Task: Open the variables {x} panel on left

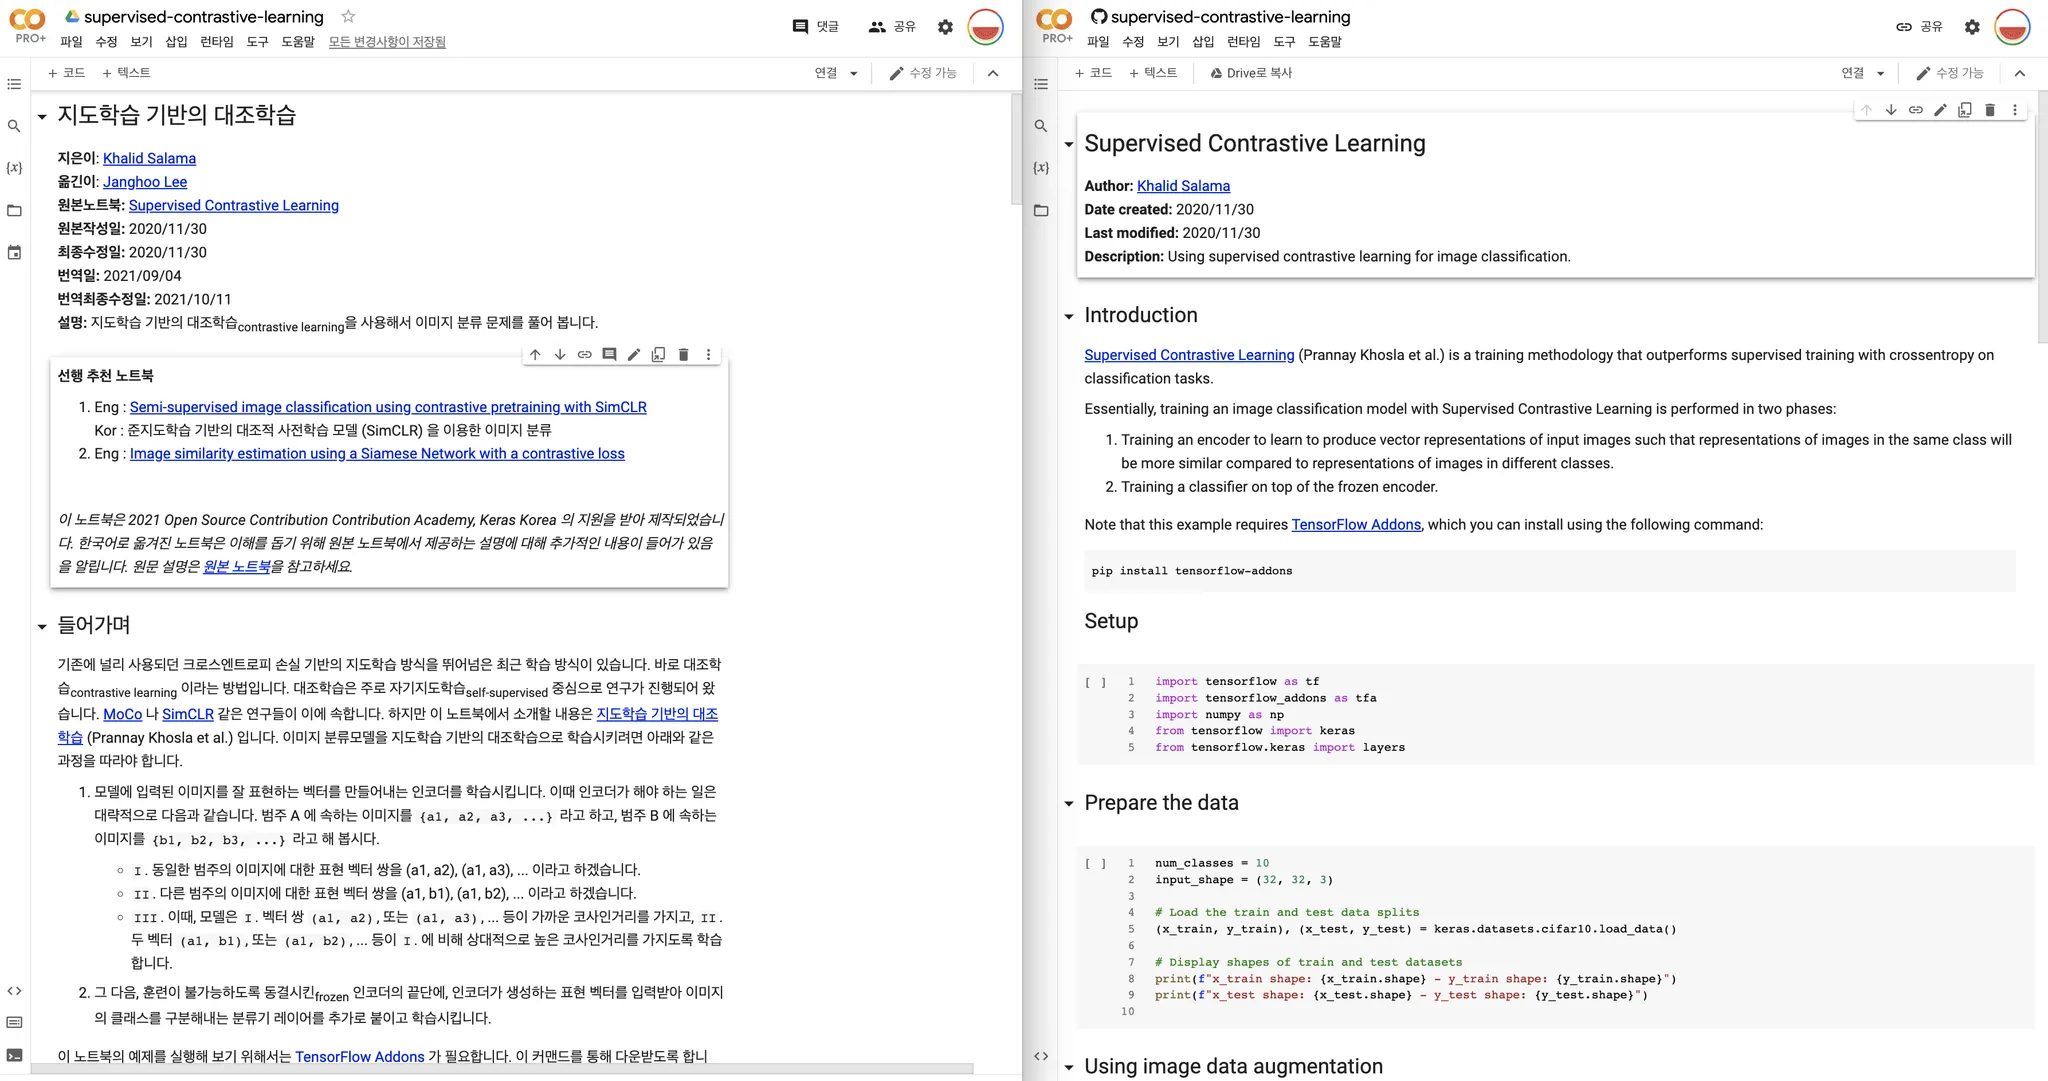Action: 14,168
